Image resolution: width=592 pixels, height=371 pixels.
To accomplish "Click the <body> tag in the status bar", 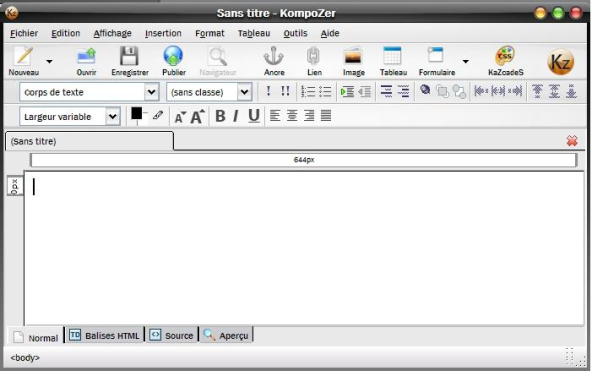I will coord(25,357).
